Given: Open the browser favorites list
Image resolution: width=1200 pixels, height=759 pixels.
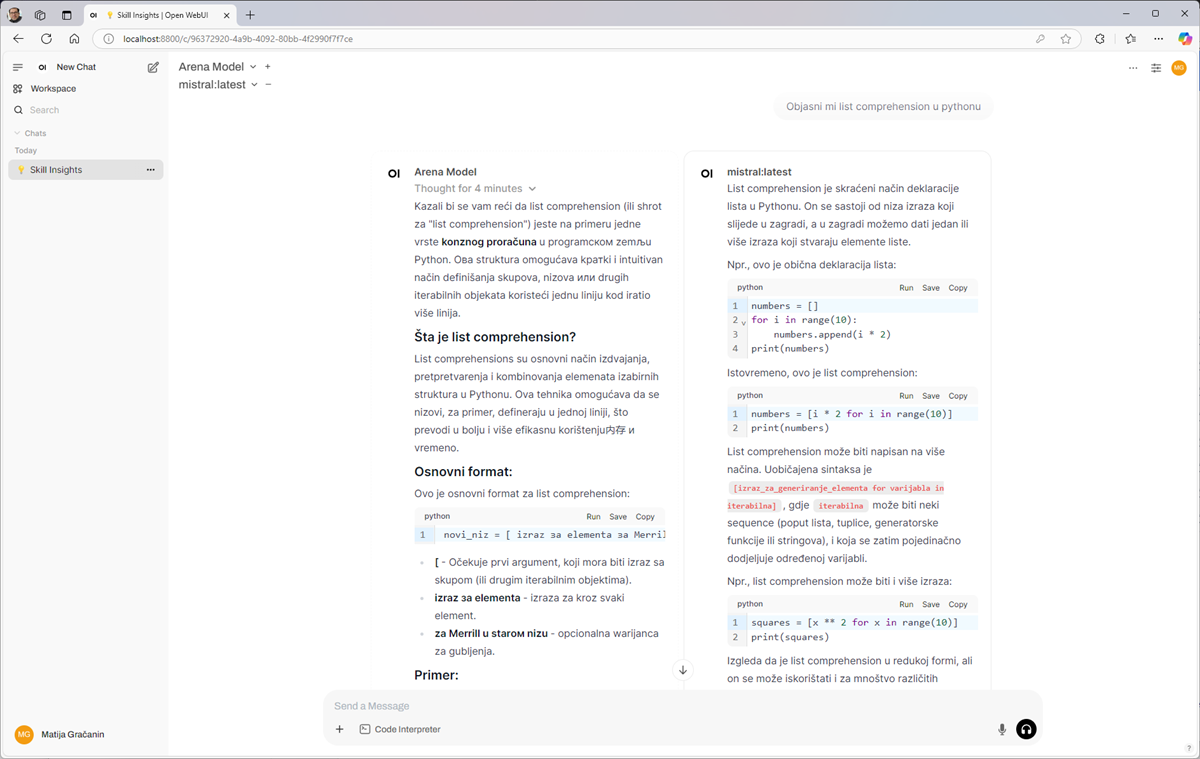Looking at the screenshot, I should tap(1130, 39).
